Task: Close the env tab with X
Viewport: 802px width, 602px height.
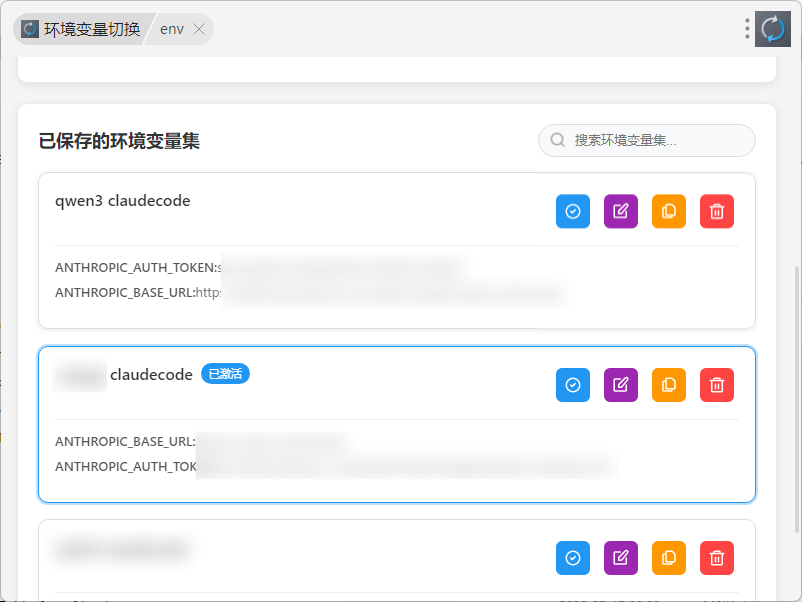Action: [199, 29]
